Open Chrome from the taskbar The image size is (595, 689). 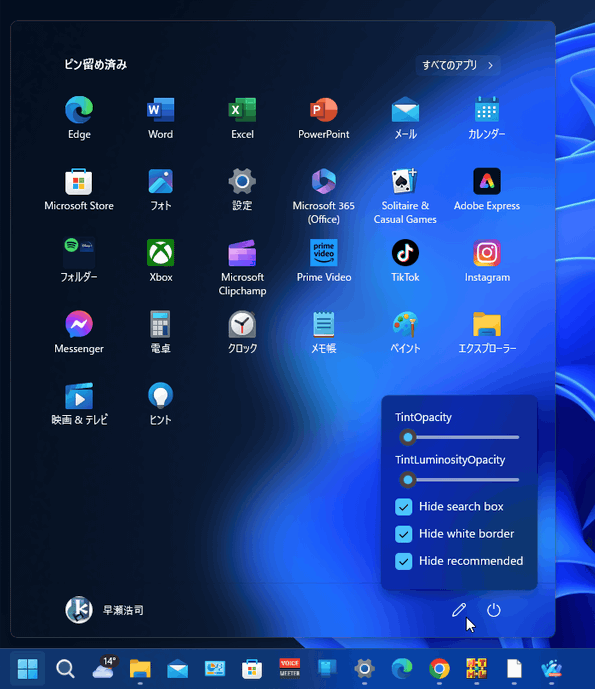pyautogui.click(x=439, y=669)
